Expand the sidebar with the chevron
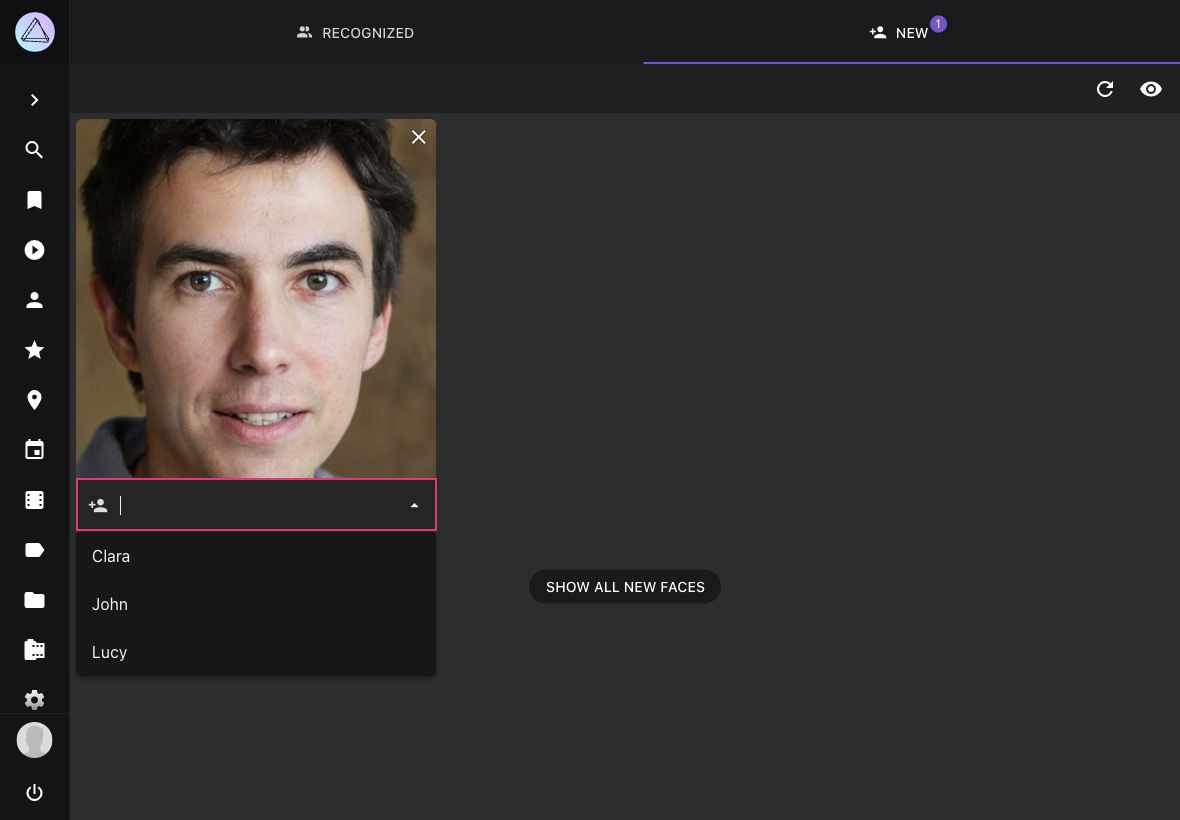The image size is (1180, 820). 35,100
